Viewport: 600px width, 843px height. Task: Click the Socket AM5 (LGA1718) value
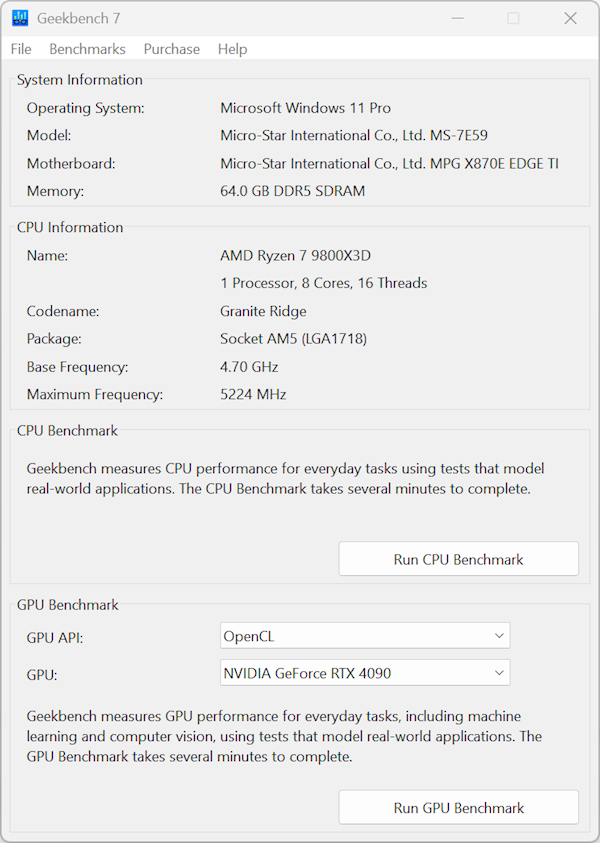(x=294, y=339)
